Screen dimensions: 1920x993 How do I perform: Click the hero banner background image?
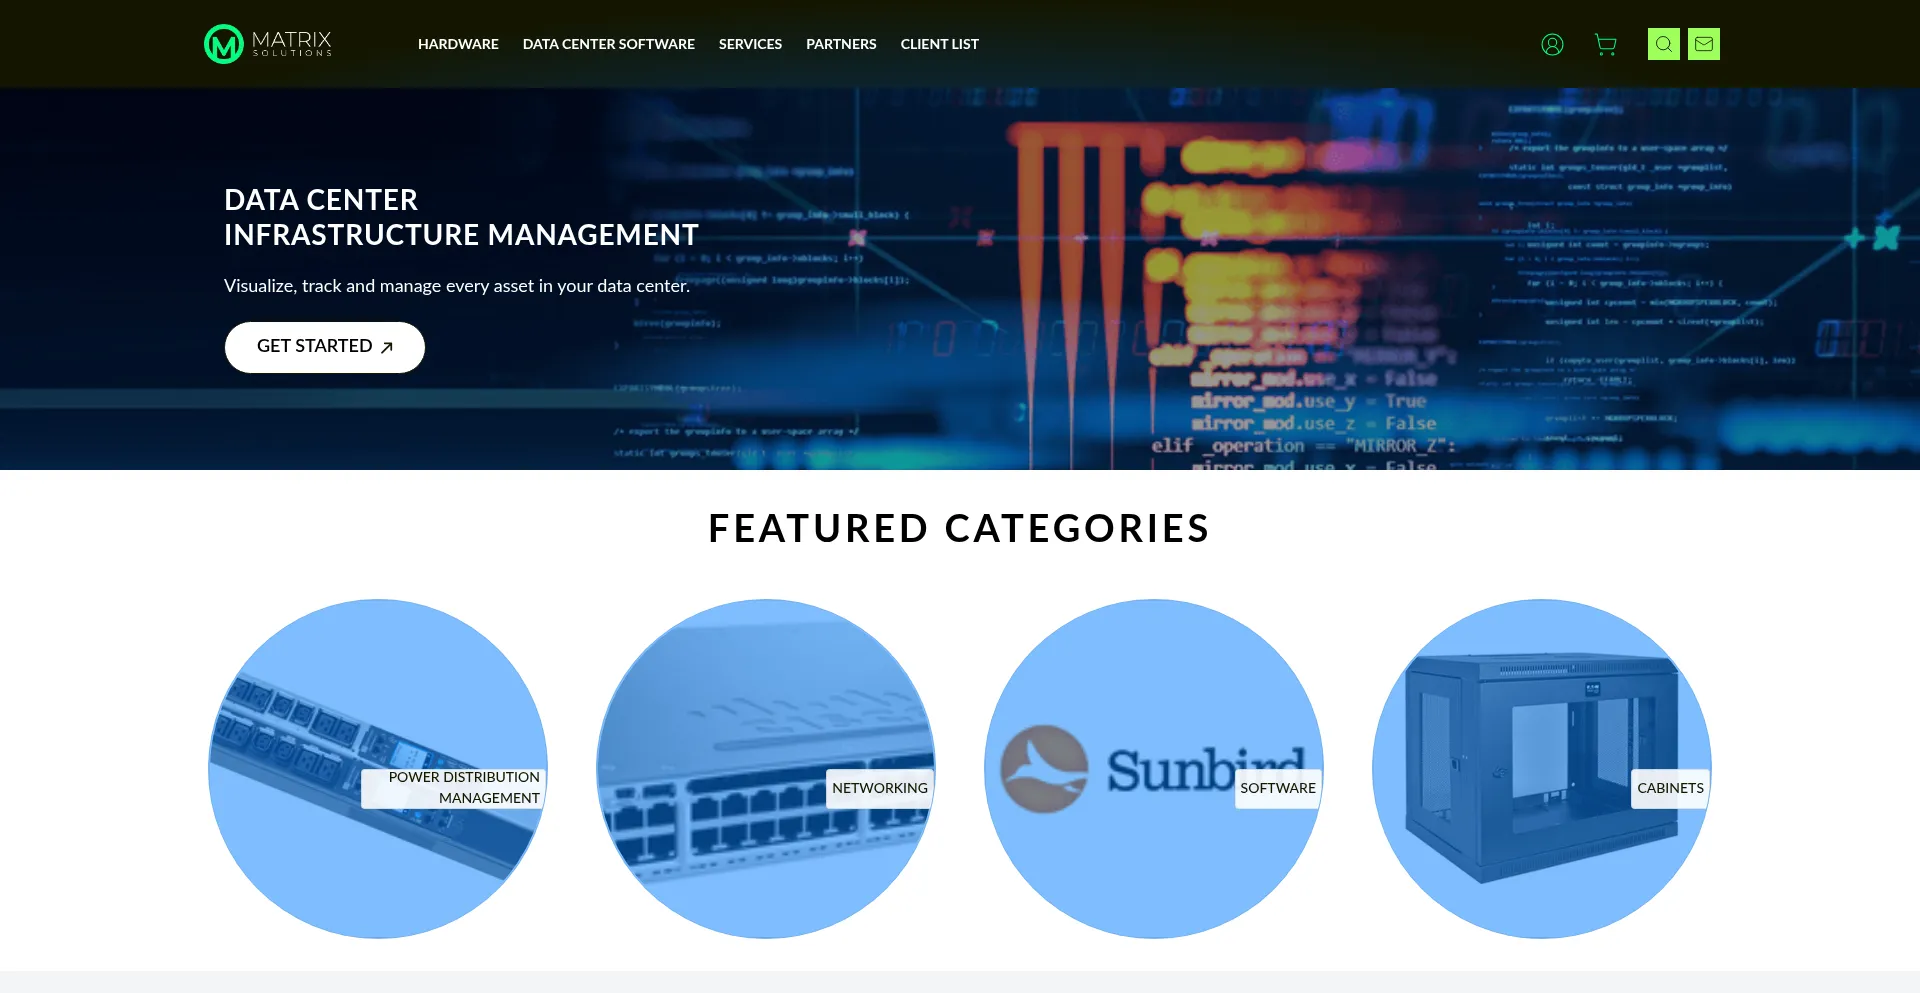pyautogui.click(x=1200, y=280)
